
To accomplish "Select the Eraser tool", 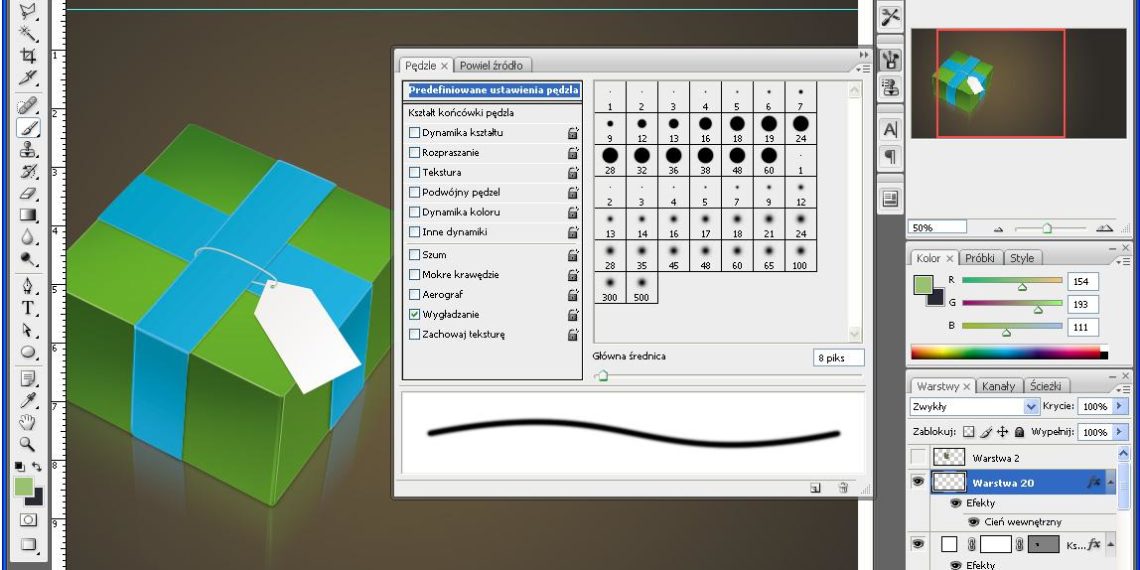I will point(28,193).
